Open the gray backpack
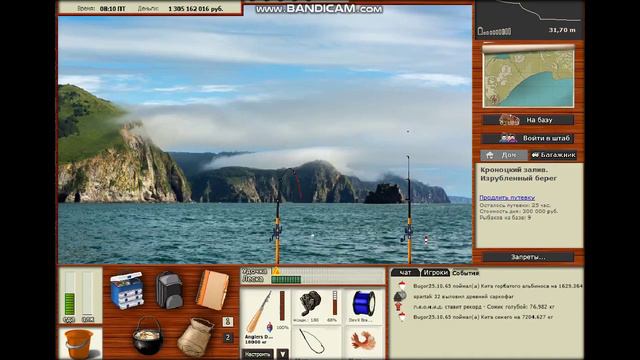 click(169, 290)
